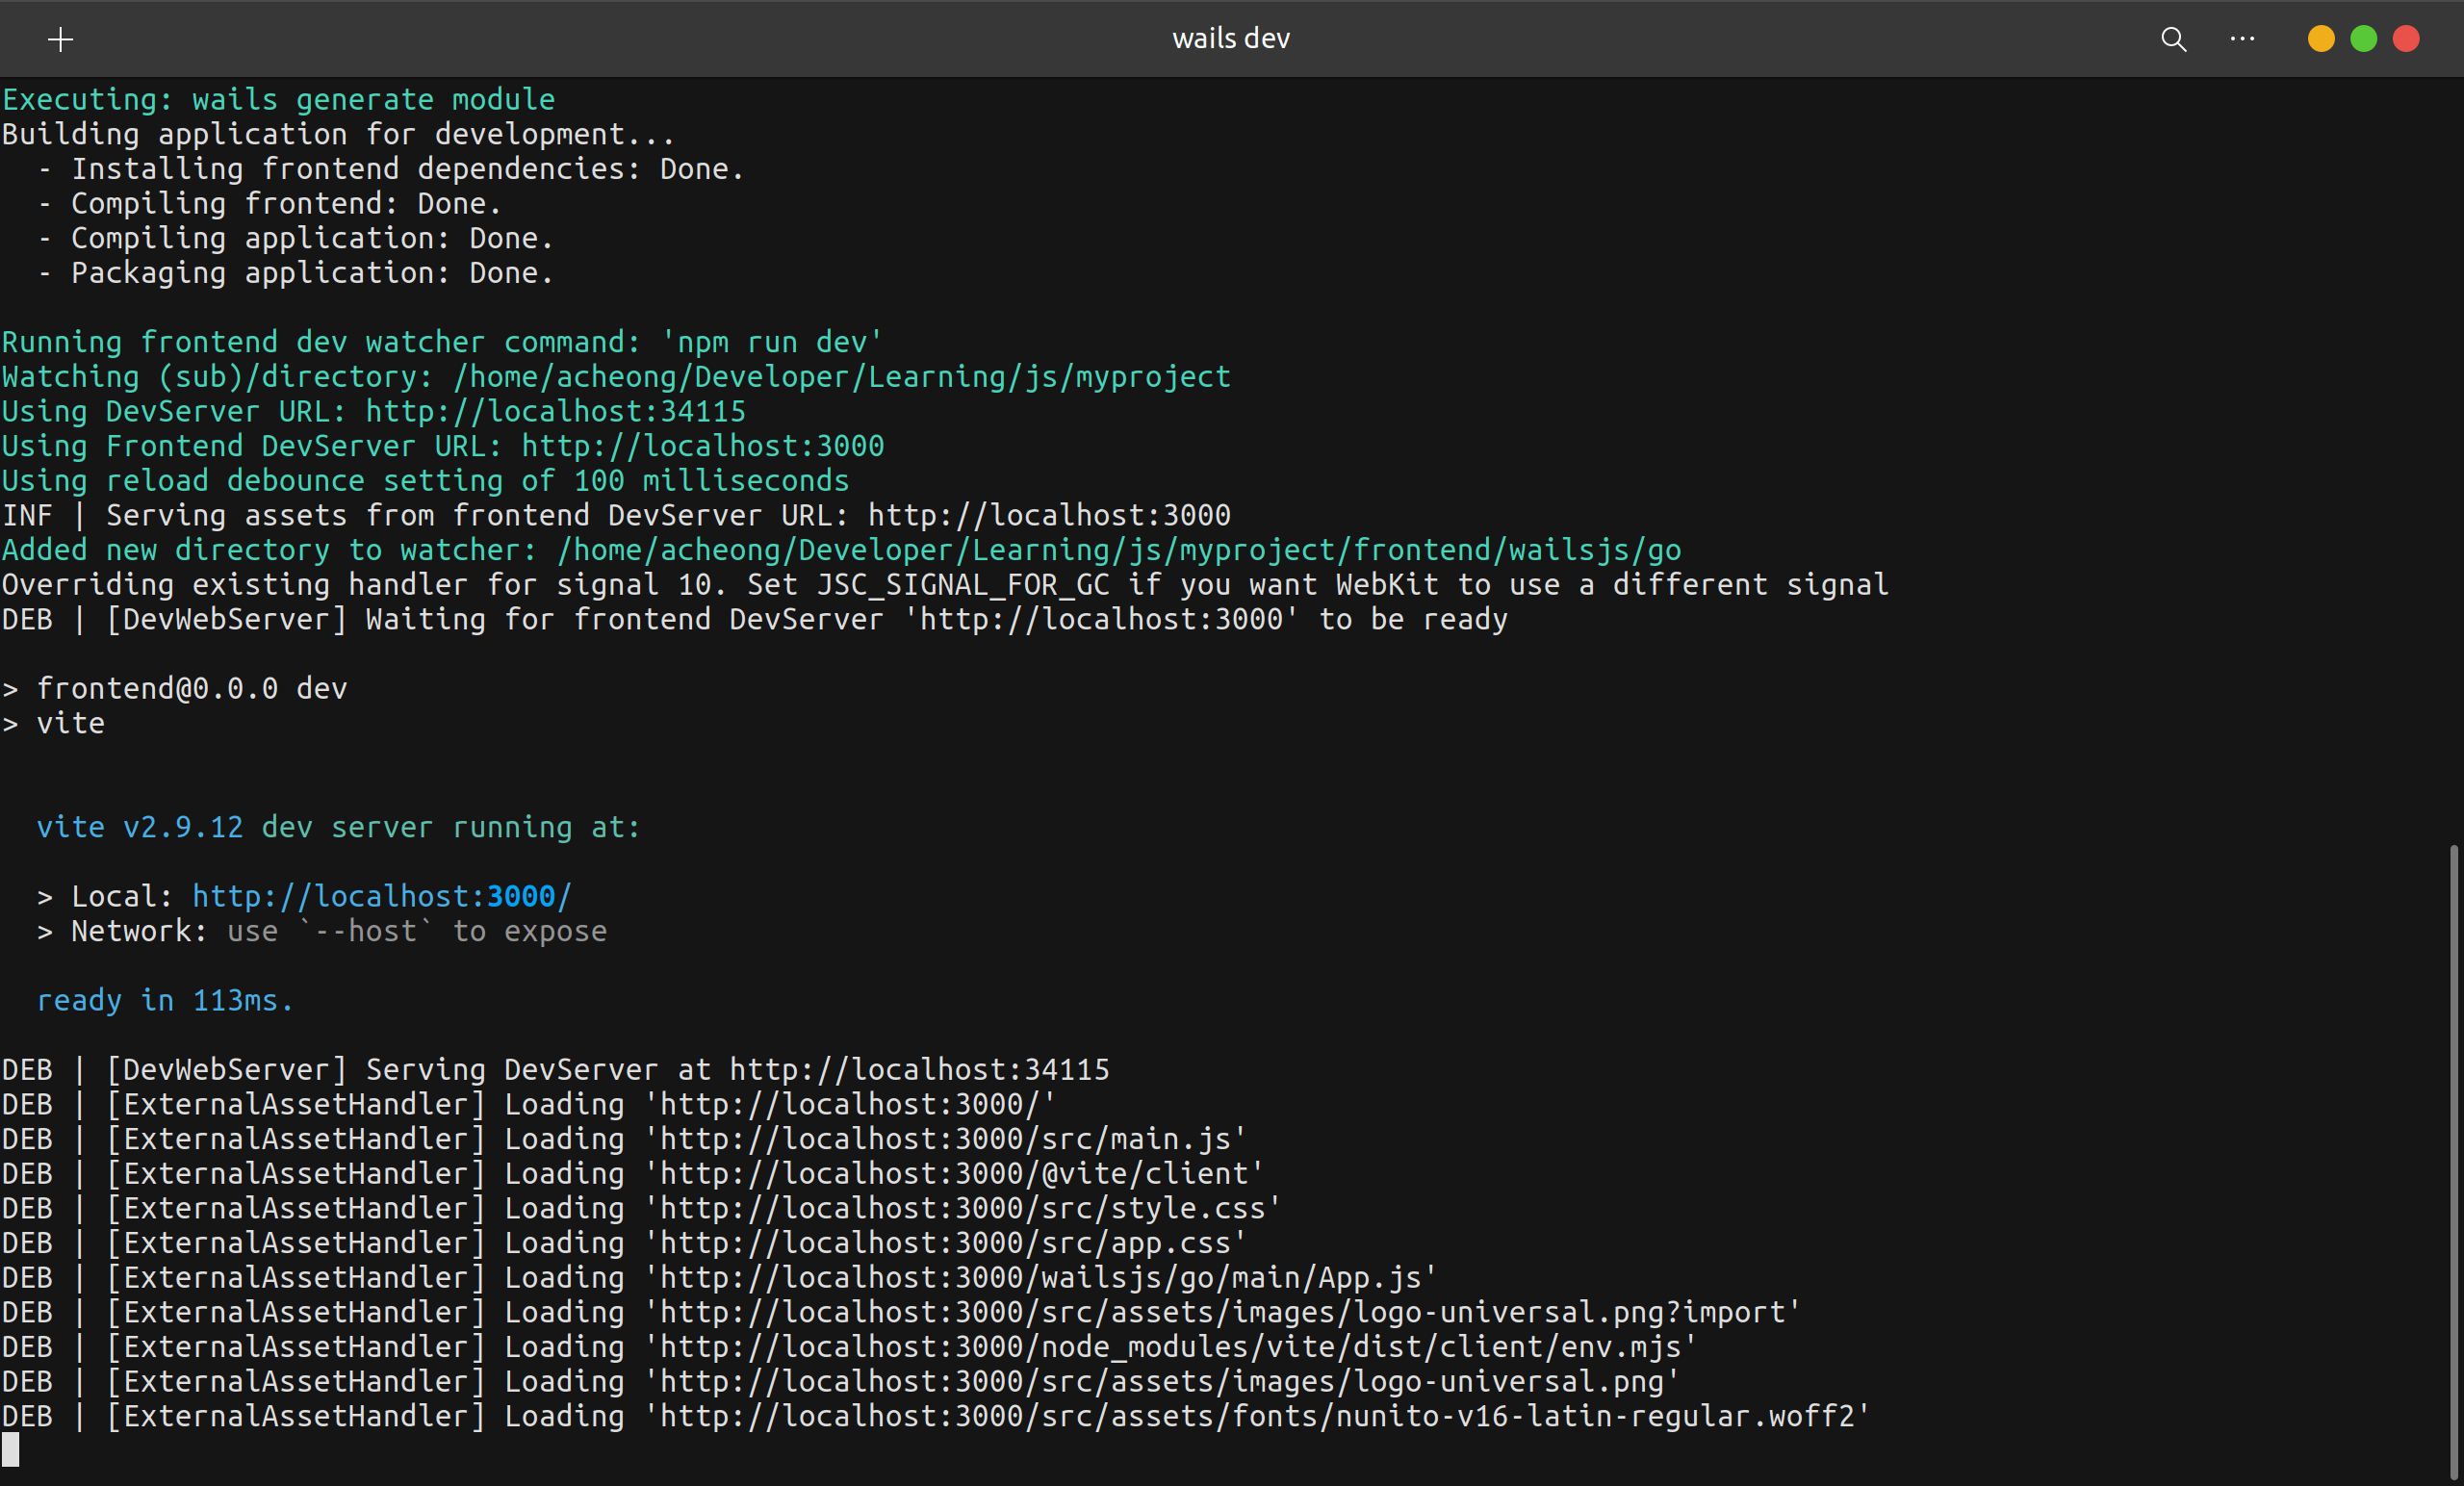Screen dimensions: 2464x1486
Task: Open the terminal options menu
Action: (2242, 39)
